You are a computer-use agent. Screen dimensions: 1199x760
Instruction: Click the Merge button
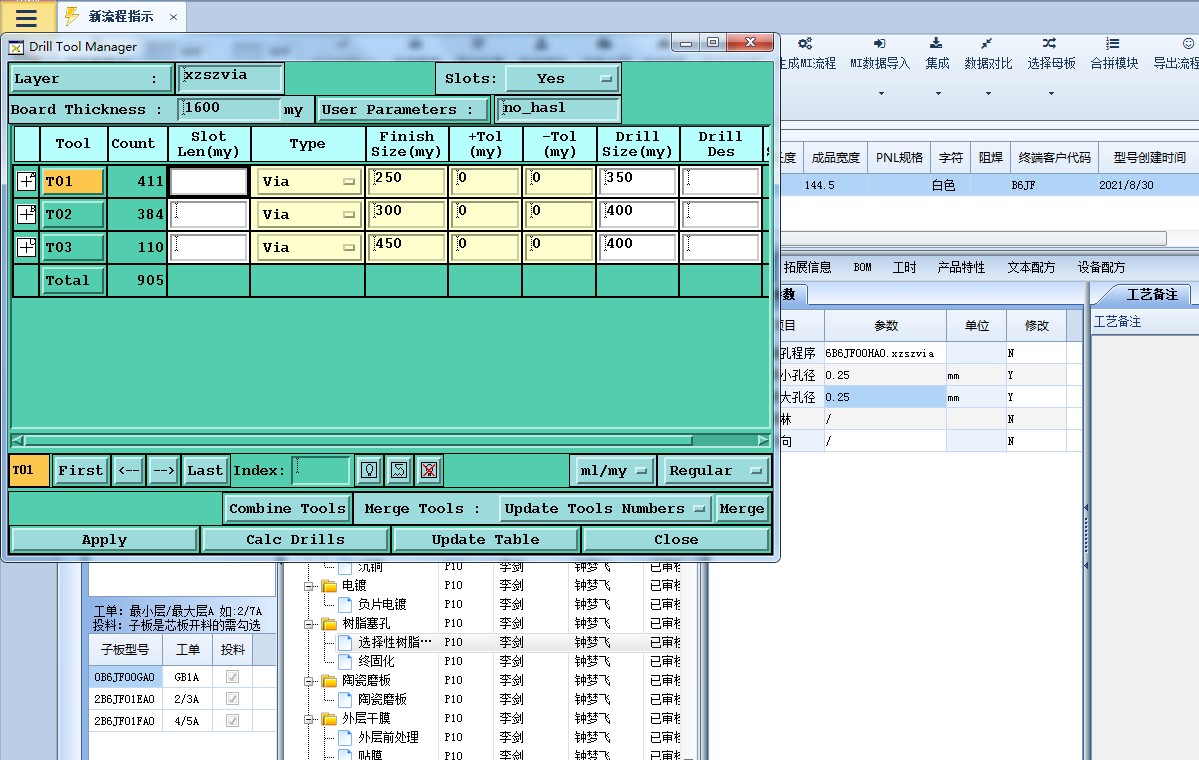tap(742, 508)
